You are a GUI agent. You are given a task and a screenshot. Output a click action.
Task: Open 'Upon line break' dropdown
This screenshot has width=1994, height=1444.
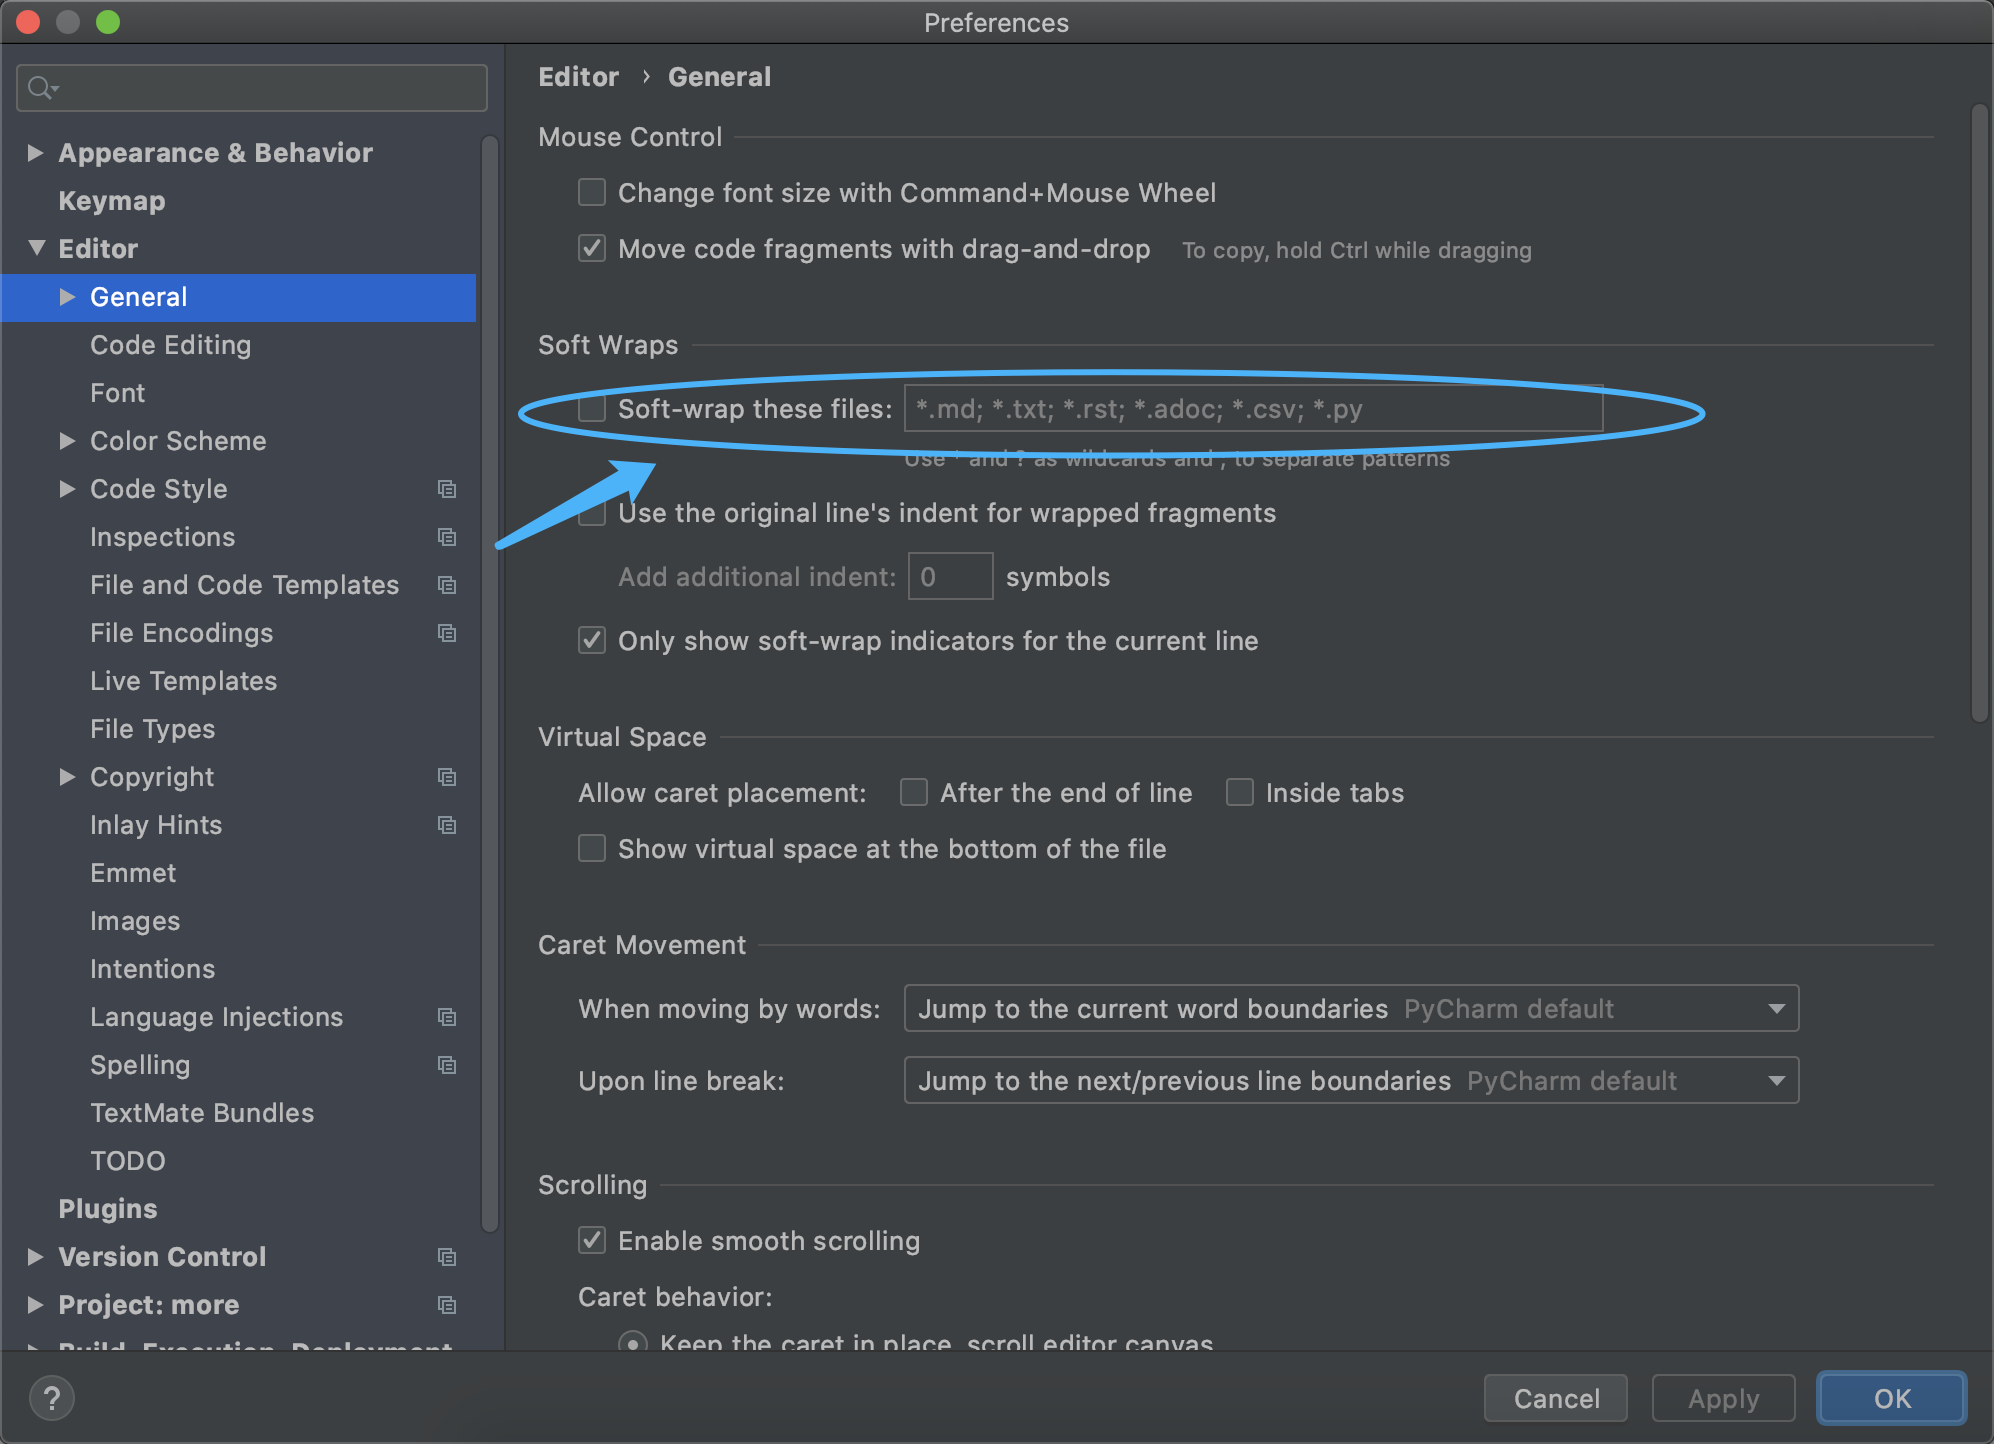click(x=1350, y=1080)
